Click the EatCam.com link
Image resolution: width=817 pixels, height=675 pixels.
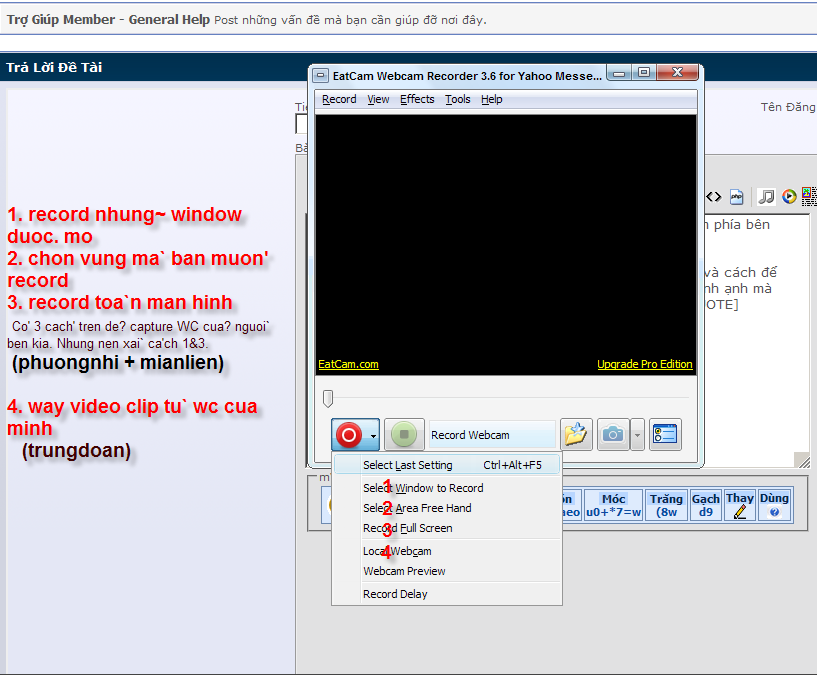coord(348,364)
